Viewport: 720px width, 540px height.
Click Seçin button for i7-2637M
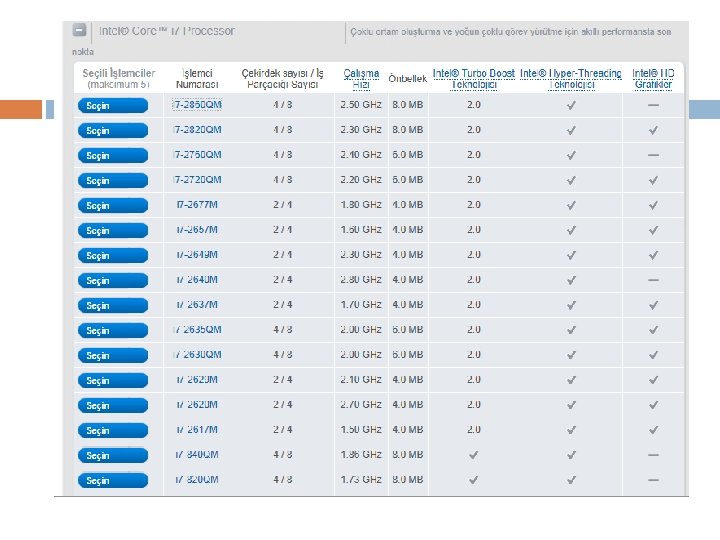(113, 305)
